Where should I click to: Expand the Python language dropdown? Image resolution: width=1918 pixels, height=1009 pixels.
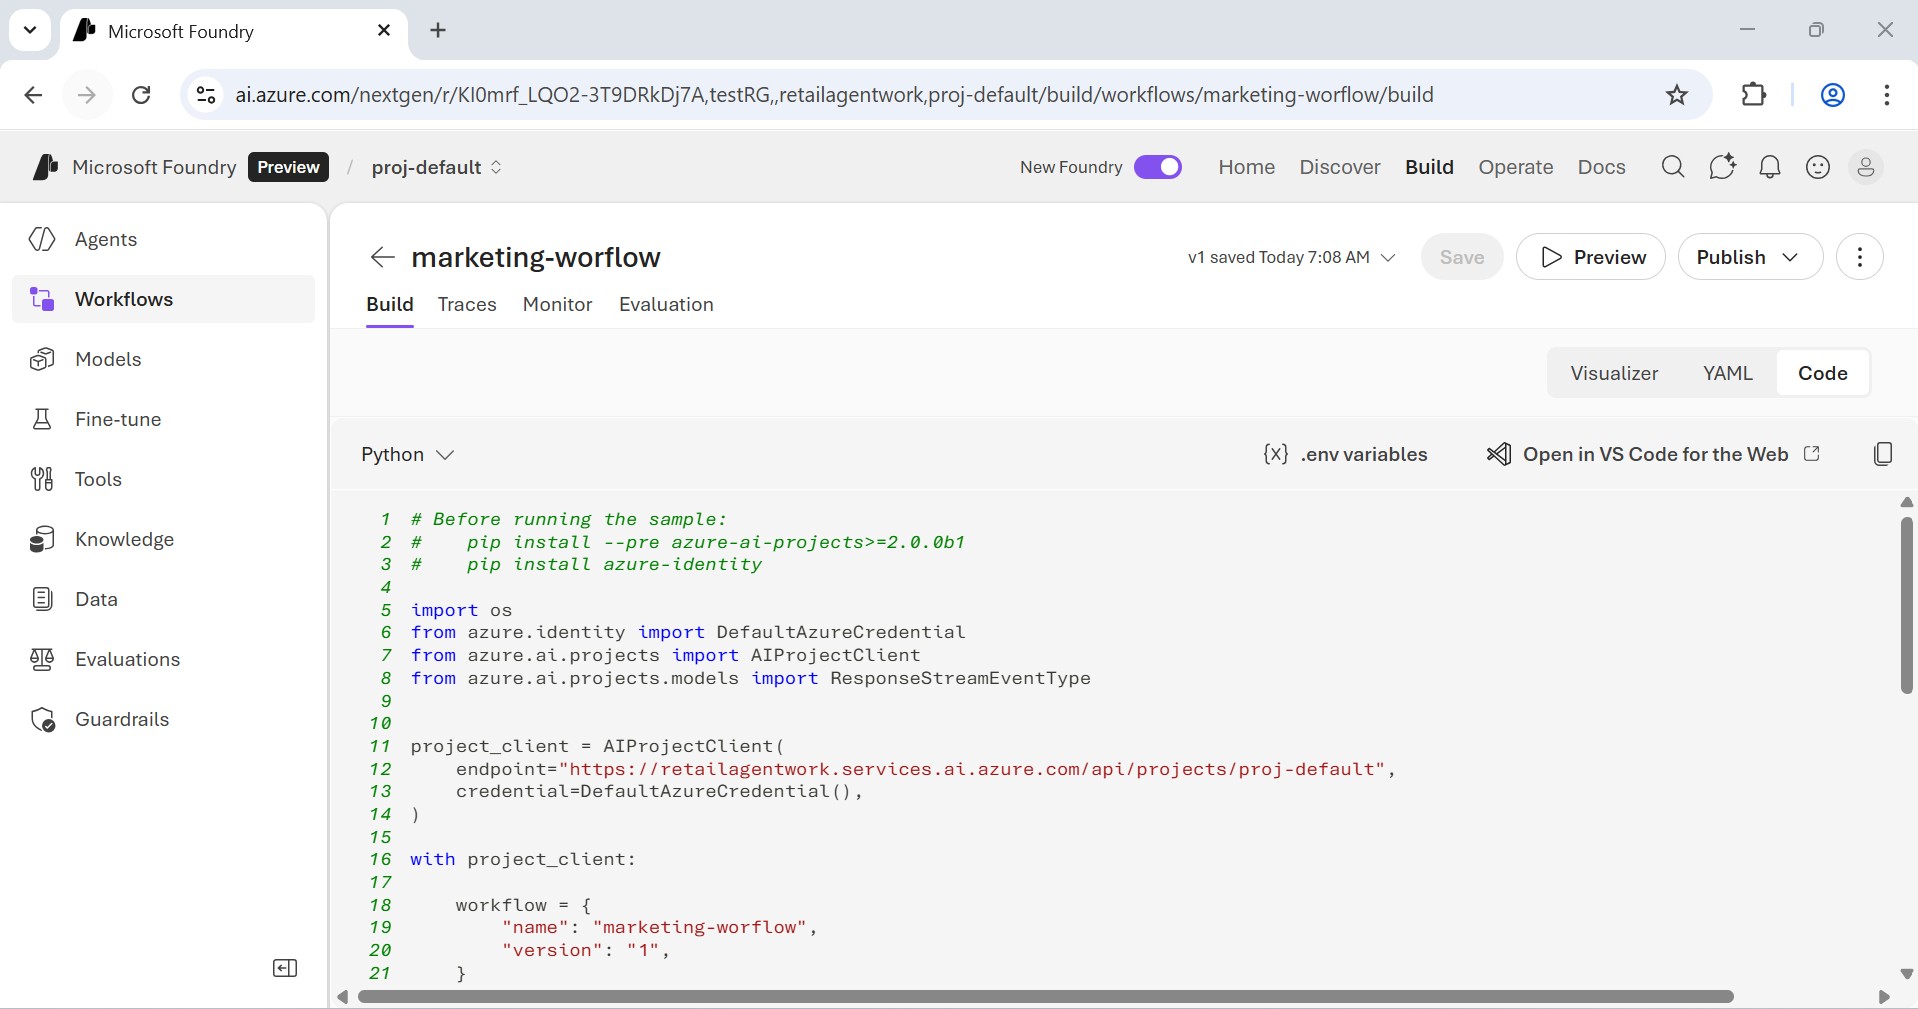coord(408,454)
